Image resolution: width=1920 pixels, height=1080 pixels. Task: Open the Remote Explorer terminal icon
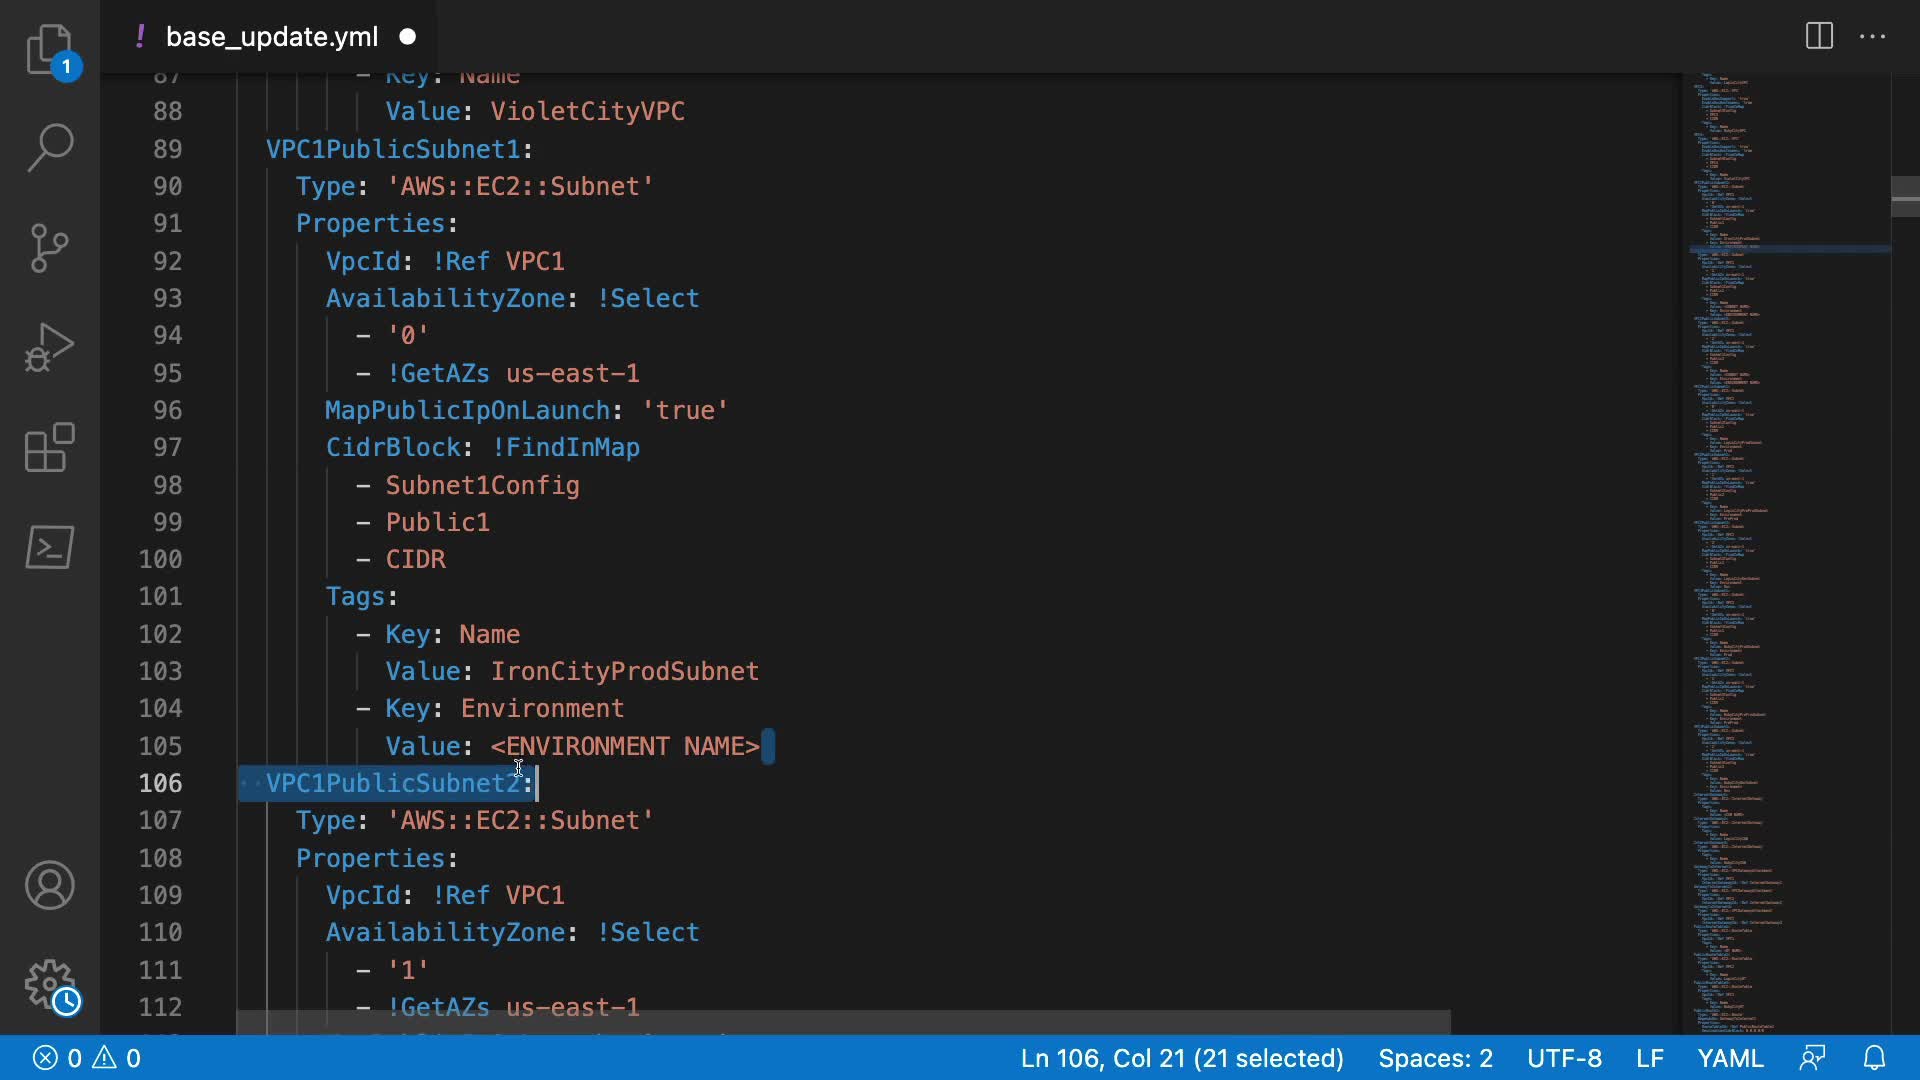(x=49, y=547)
